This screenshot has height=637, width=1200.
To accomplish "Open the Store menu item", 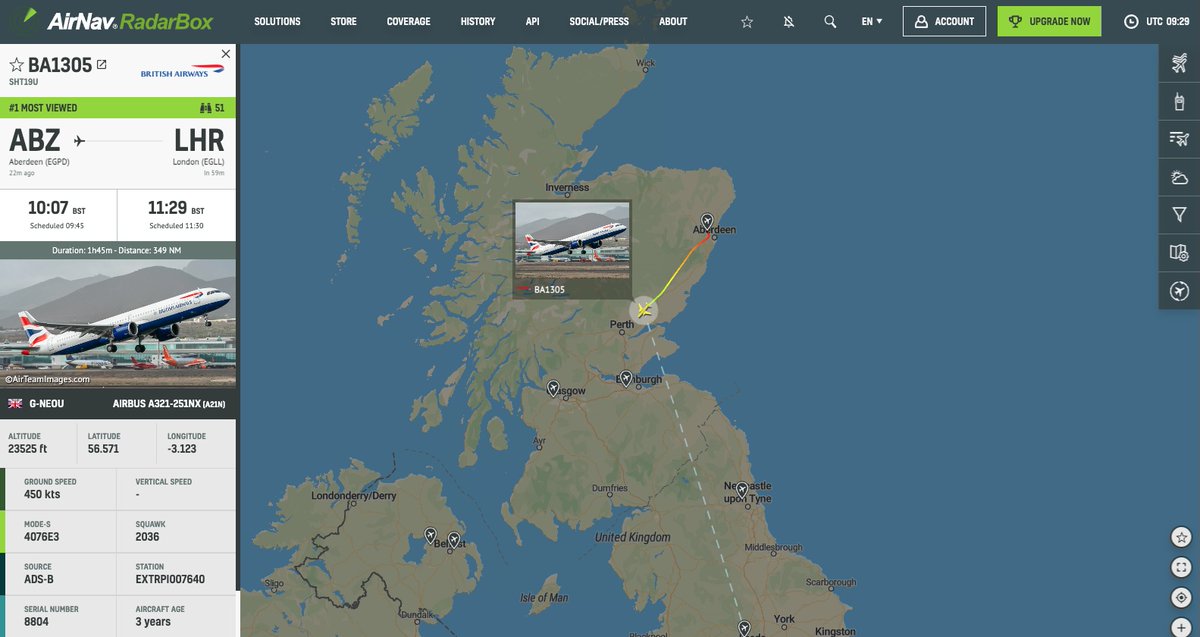I will 343,21.
